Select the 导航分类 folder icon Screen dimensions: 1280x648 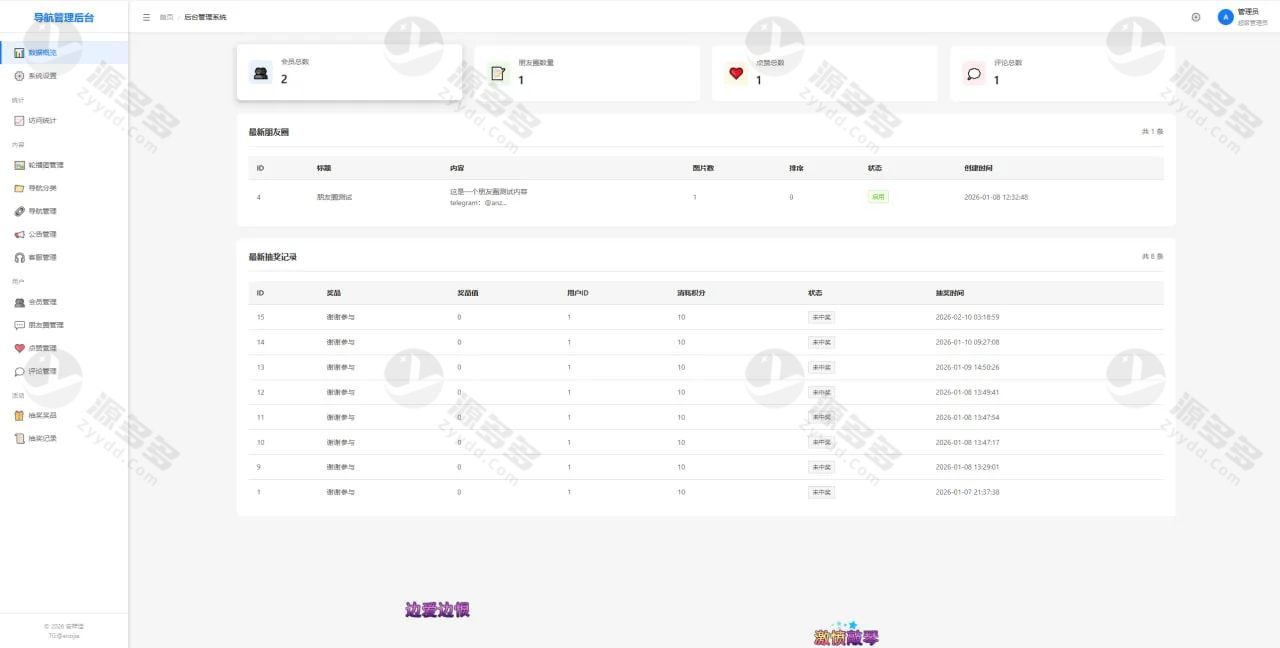point(19,189)
